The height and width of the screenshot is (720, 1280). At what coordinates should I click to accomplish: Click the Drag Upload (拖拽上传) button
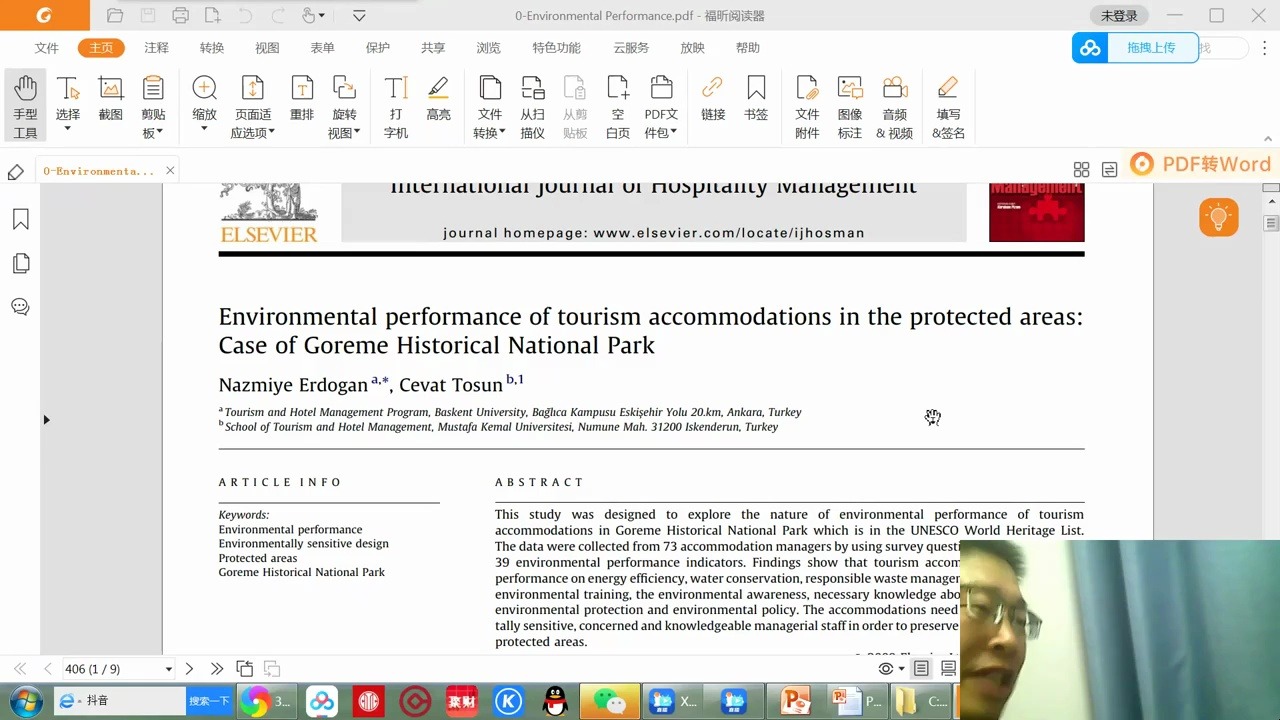coord(1135,48)
